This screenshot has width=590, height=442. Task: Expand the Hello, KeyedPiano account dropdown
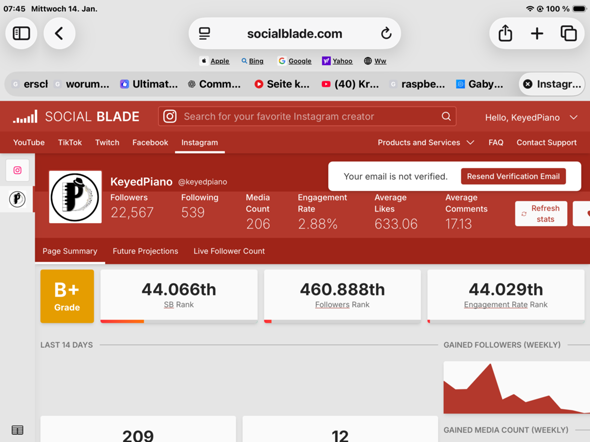(x=531, y=118)
